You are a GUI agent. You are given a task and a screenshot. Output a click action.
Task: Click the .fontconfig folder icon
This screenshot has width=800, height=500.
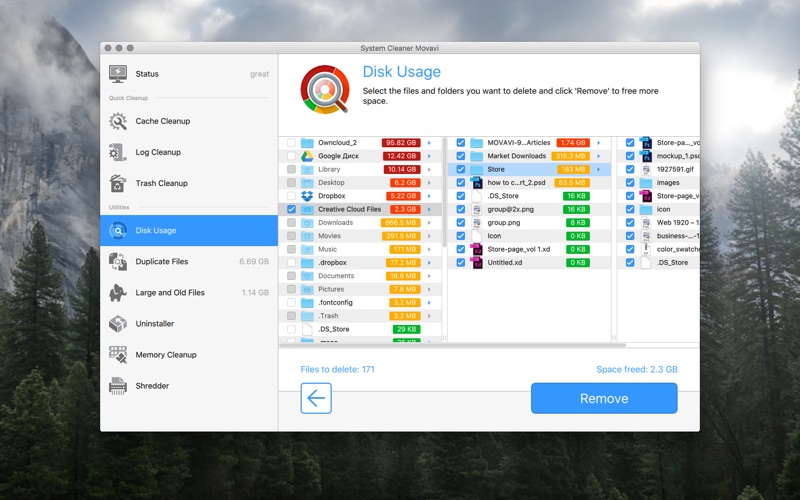307,303
